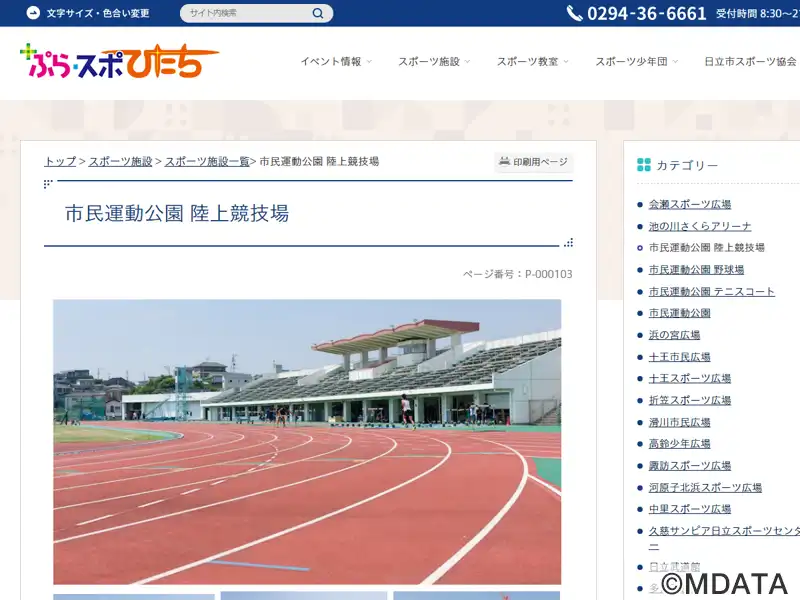
Task: Open the 日立市スポーツ協会 navigation item
Action: [750, 62]
